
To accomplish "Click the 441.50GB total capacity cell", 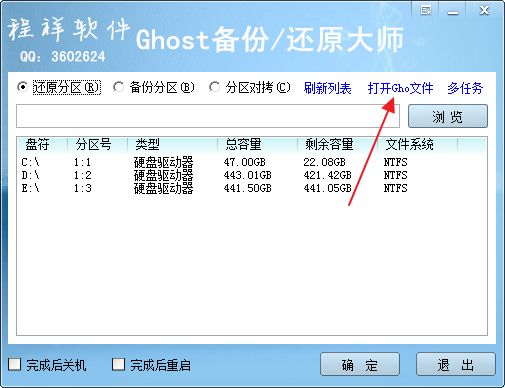I will click(x=248, y=188).
